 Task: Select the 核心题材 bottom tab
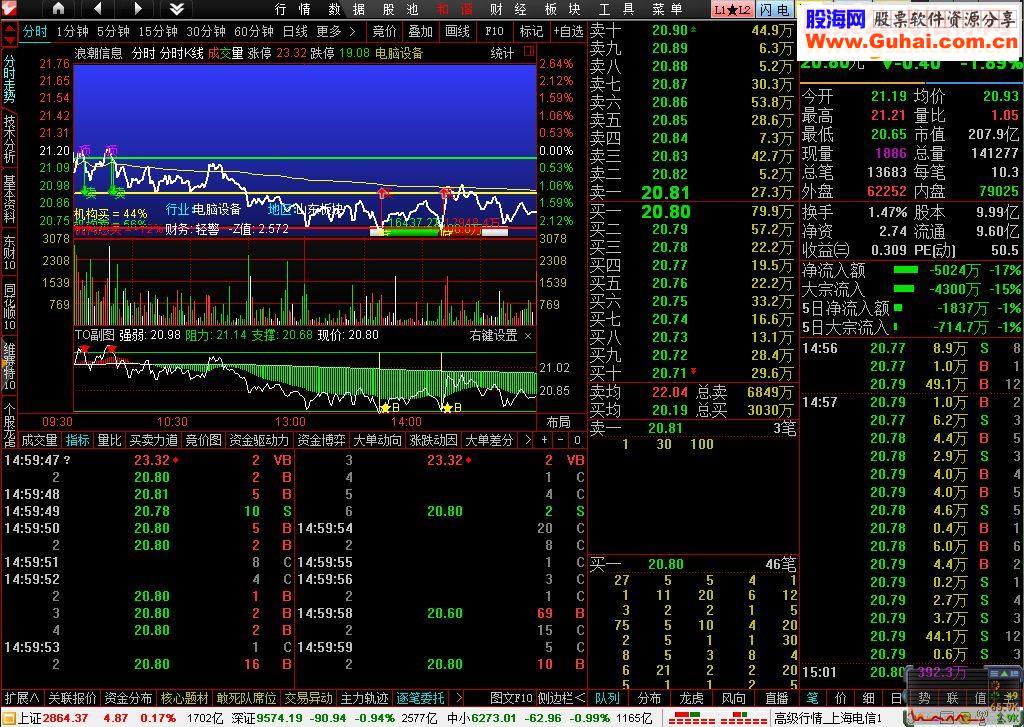(x=184, y=698)
